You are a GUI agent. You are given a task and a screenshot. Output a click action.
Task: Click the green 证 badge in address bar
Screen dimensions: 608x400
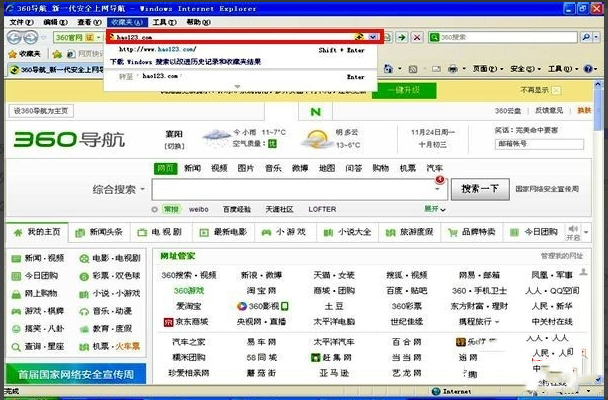coord(90,37)
